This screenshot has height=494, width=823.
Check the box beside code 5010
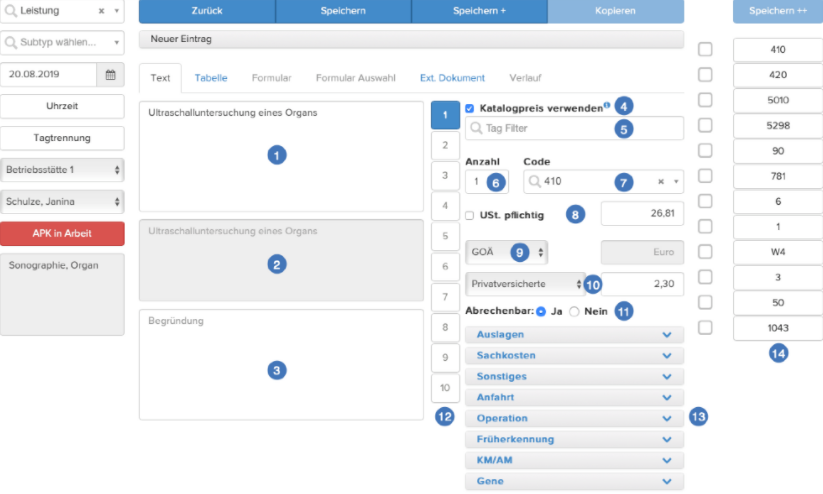coord(705,100)
